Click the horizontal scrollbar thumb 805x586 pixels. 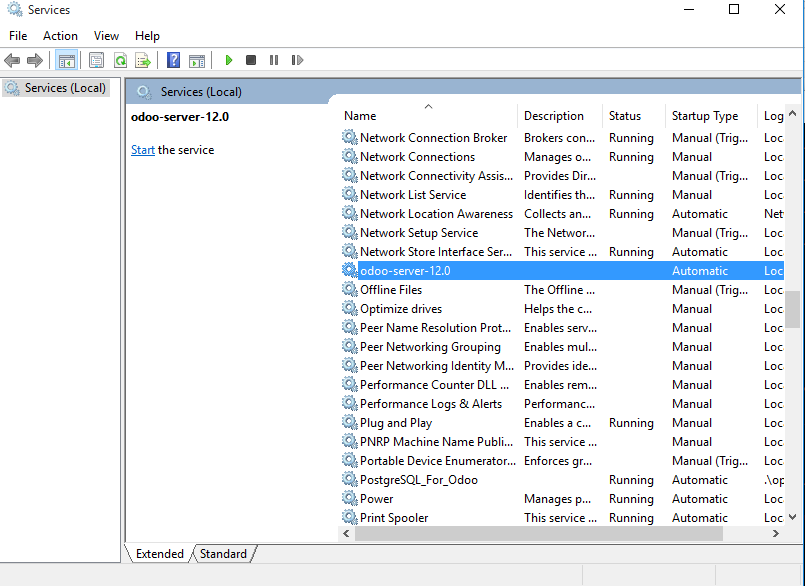point(539,534)
